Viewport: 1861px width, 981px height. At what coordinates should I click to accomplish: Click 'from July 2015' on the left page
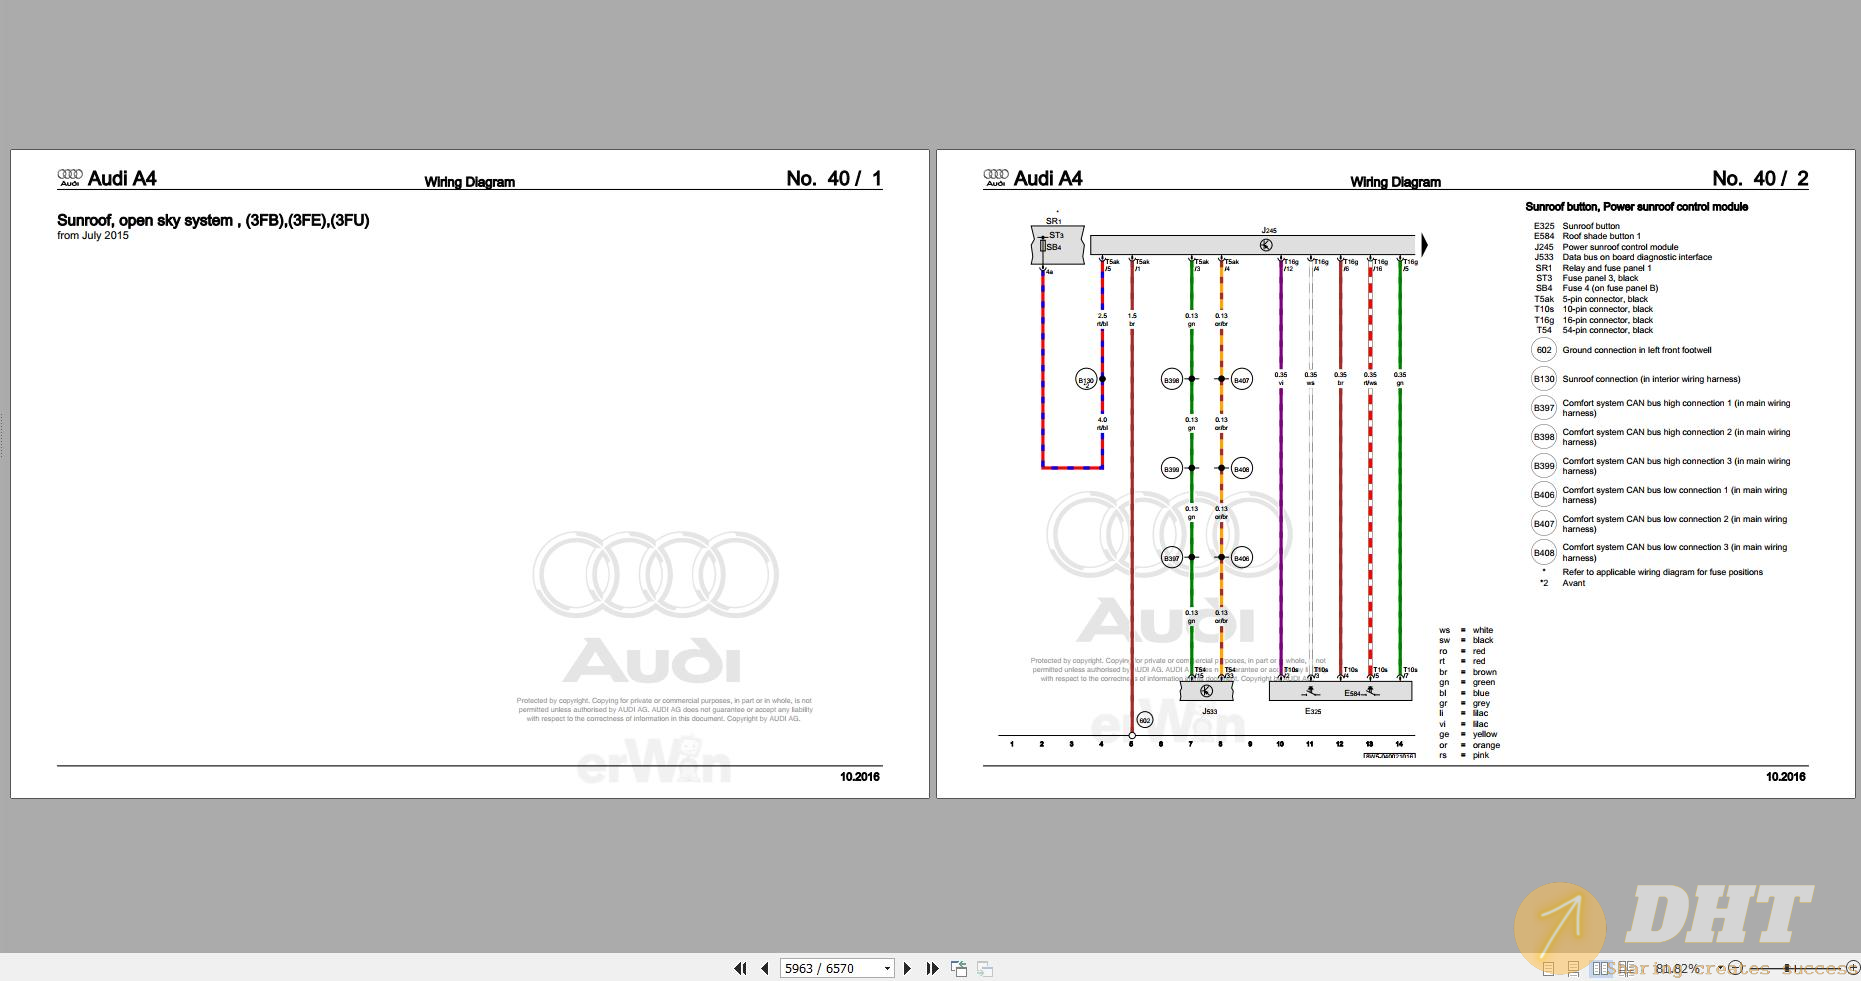pyautogui.click(x=93, y=236)
